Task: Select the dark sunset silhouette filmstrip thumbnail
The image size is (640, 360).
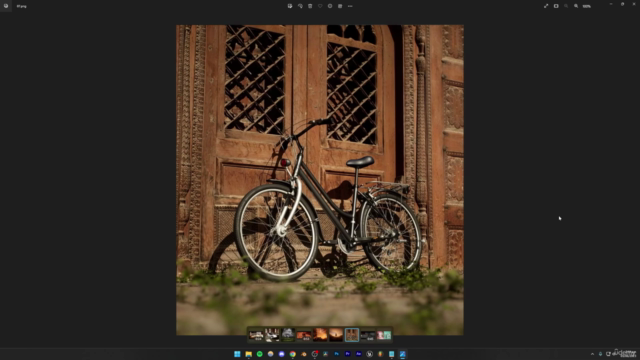Action: click(x=336, y=335)
